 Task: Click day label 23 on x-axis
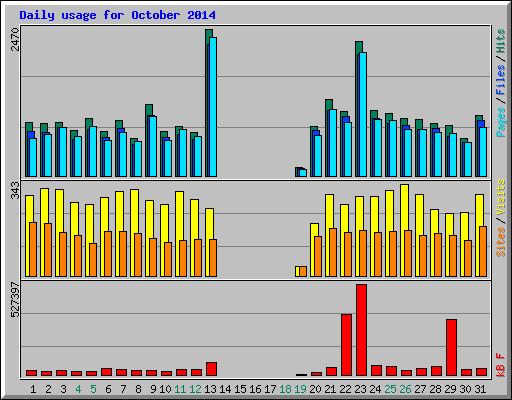click(360, 389)
